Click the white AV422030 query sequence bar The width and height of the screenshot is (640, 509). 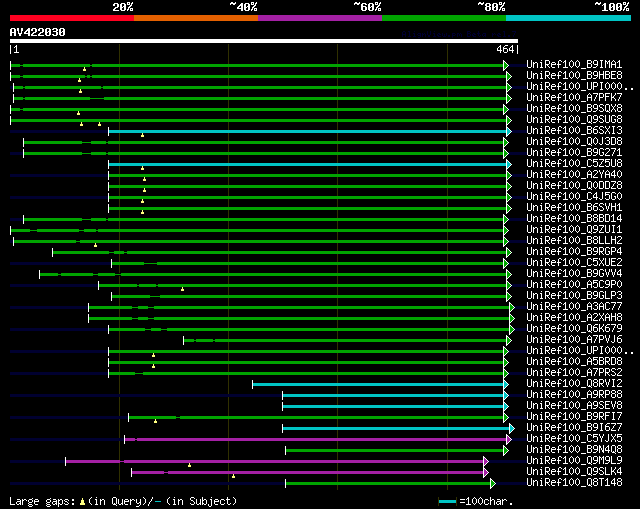[264, 41]
